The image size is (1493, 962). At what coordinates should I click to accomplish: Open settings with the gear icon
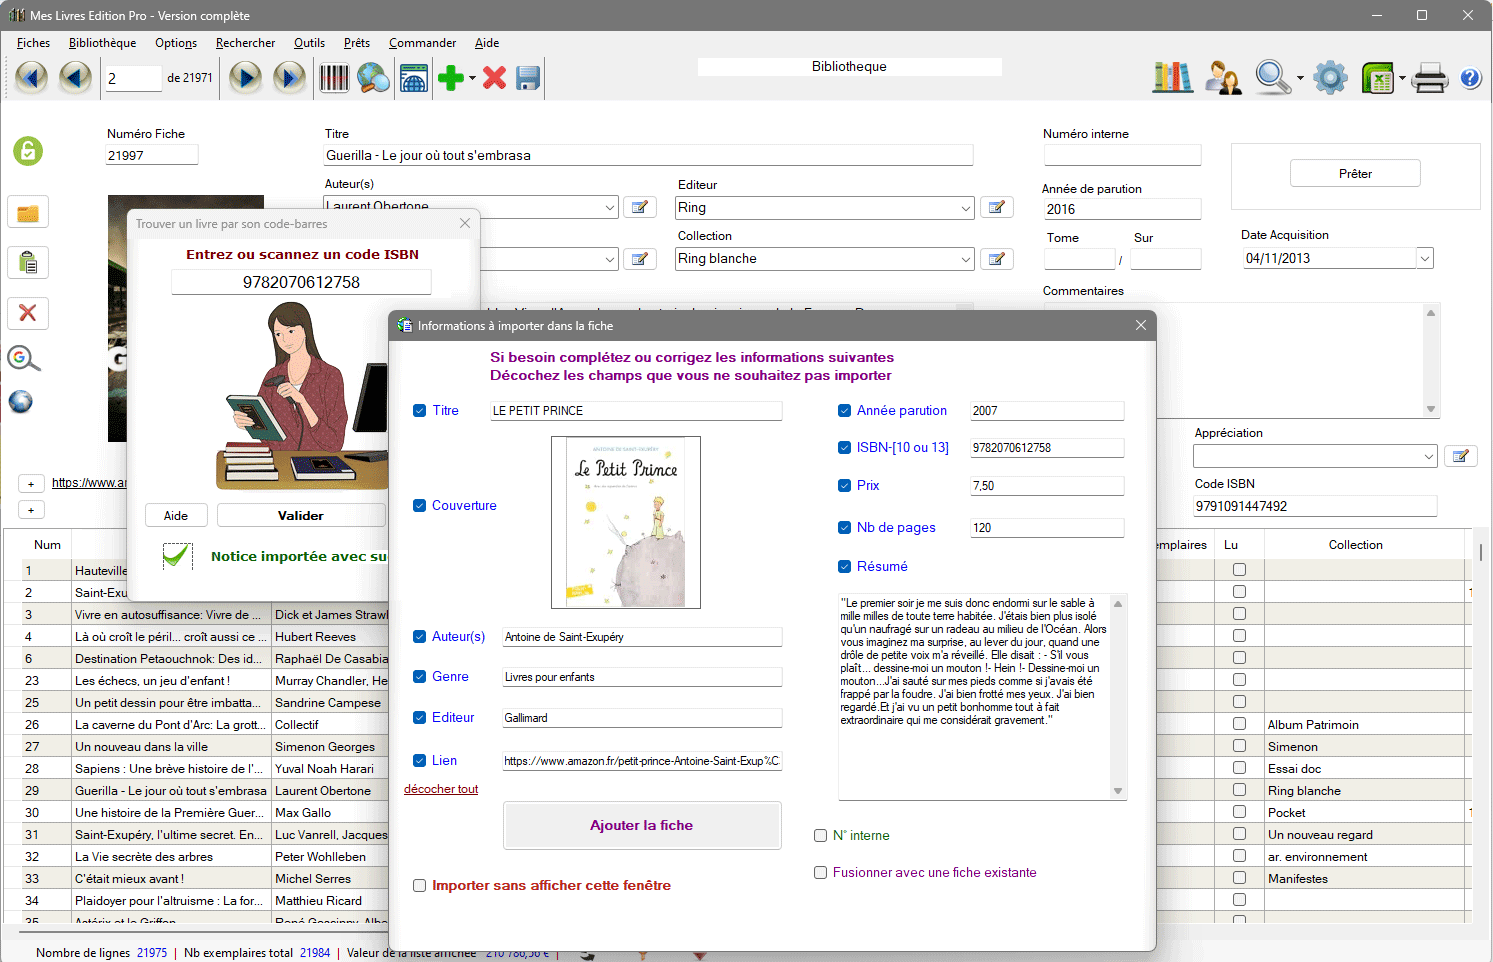1330,77
